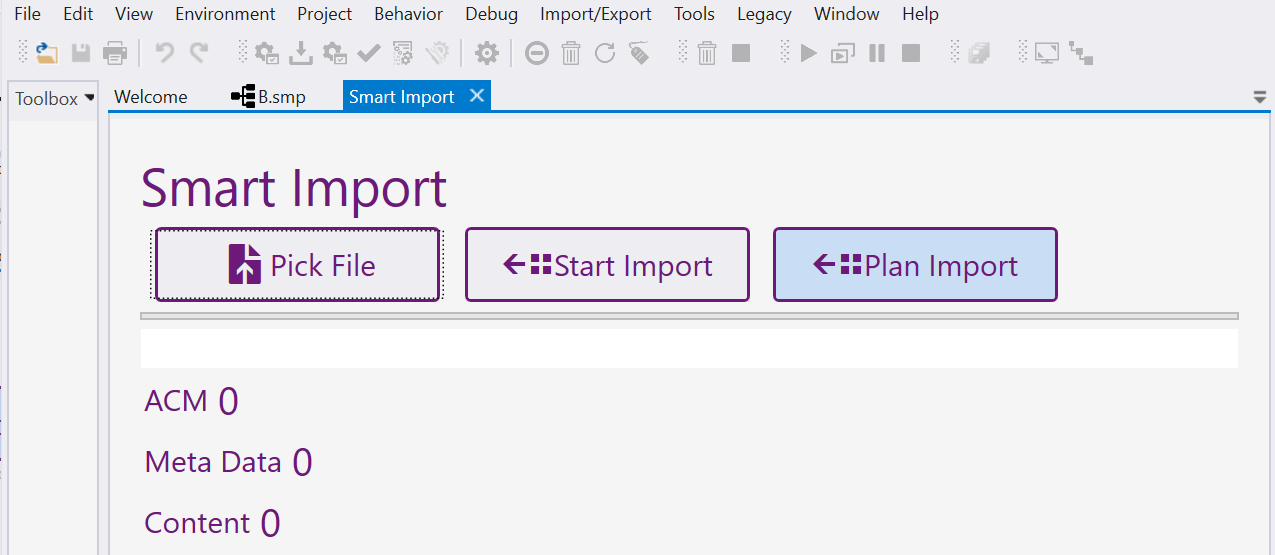Image resolution: width=1275 pixels, height=555 pixels.
Task: Click the download arrow toolbar icon
Action: tap(300, 53)
